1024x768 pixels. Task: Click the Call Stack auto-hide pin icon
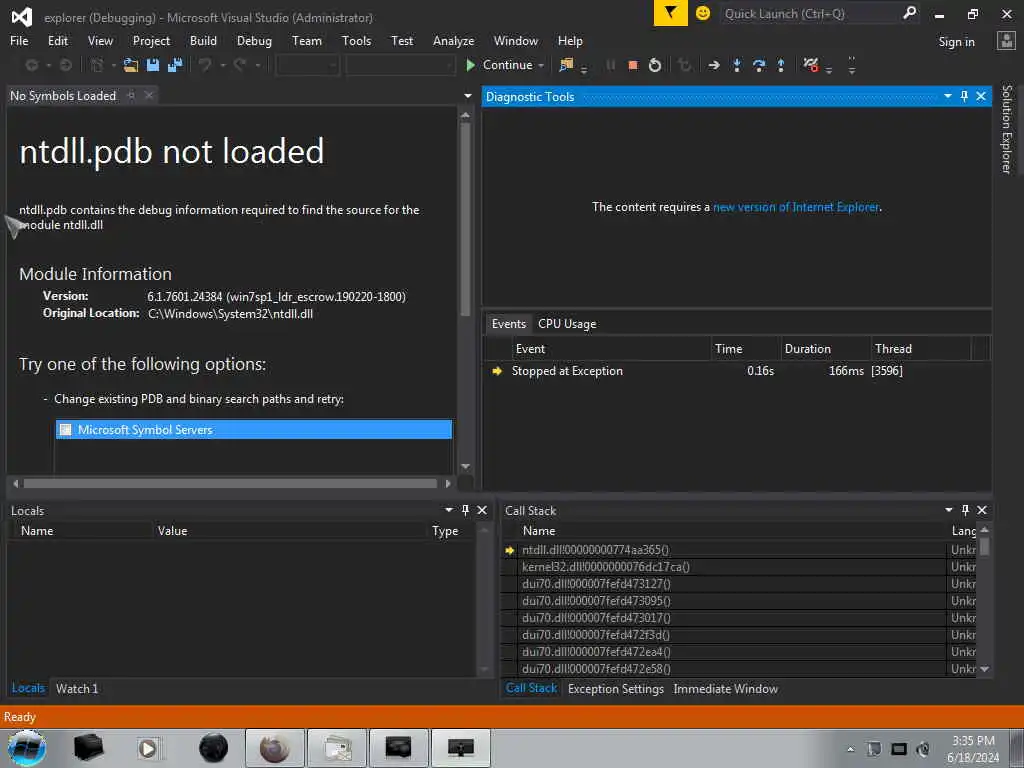coord(965,510)
